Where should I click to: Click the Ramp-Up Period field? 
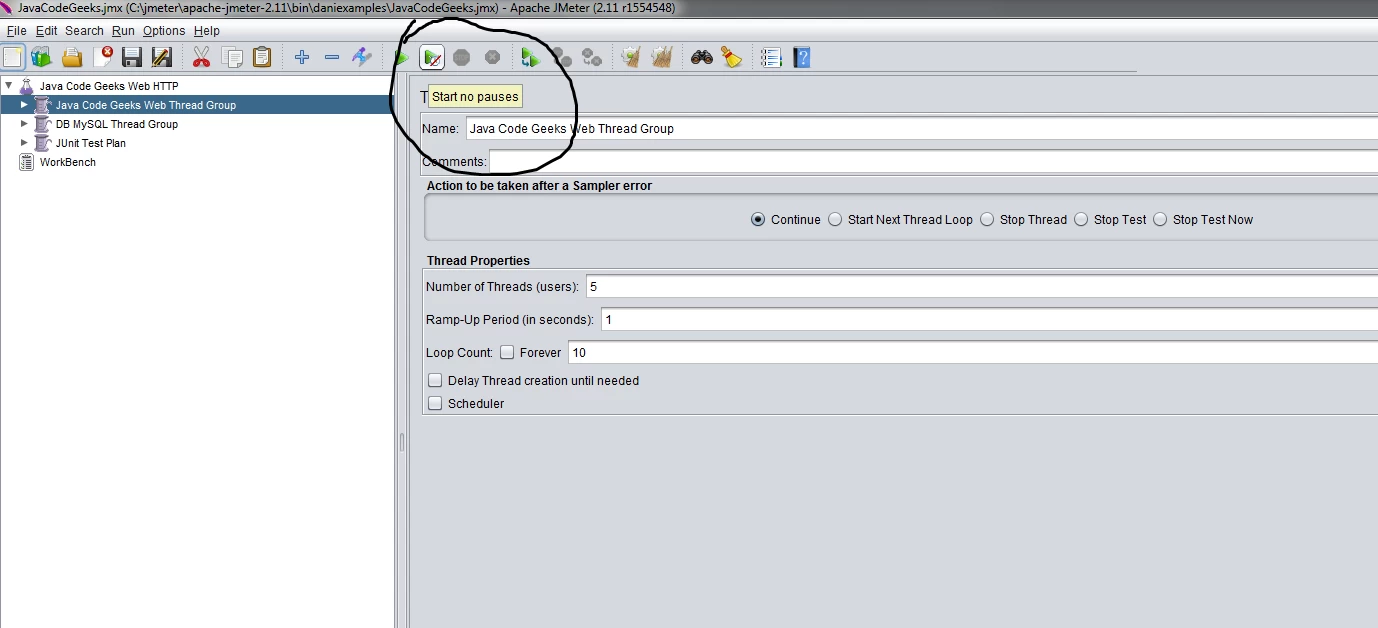pyautogui.click(x=989, y=320)
